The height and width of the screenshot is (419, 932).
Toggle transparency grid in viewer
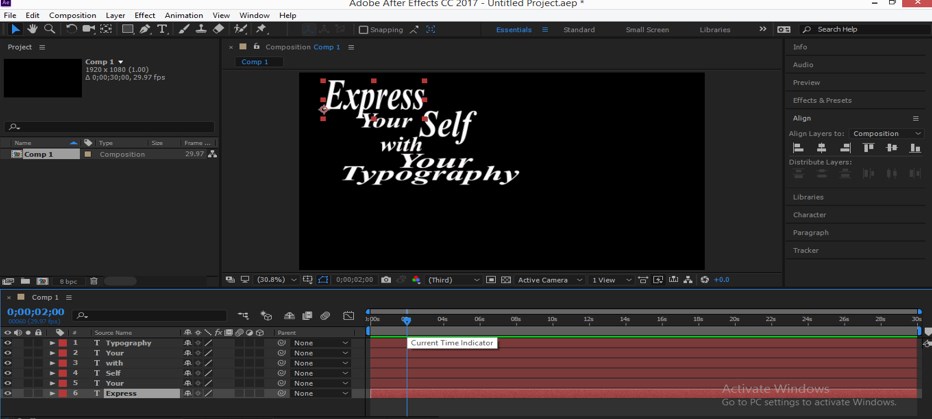coord(506,280)
